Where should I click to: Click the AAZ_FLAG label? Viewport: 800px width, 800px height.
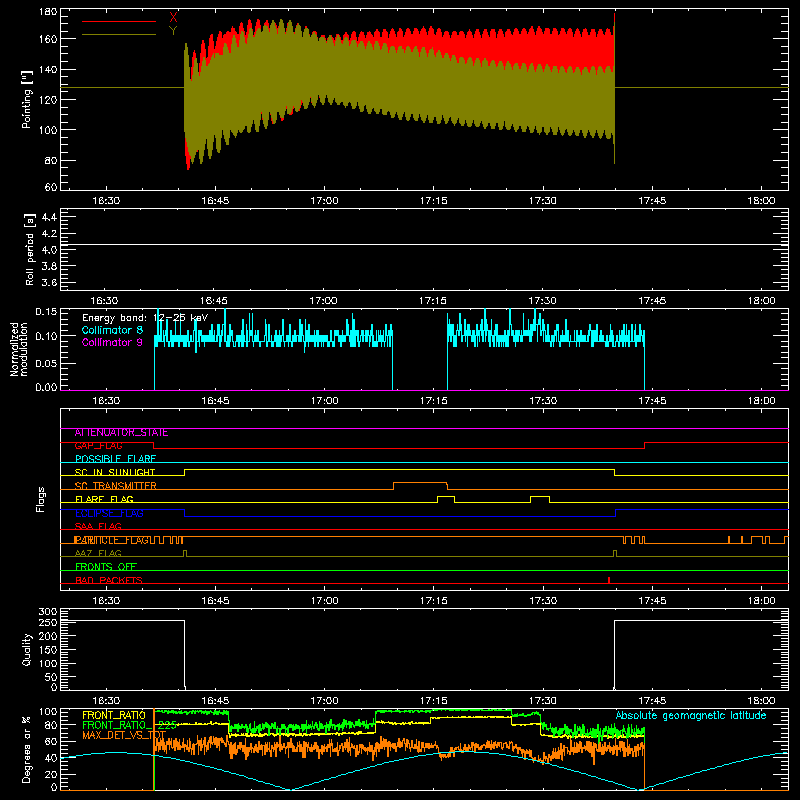pos(98,554)
